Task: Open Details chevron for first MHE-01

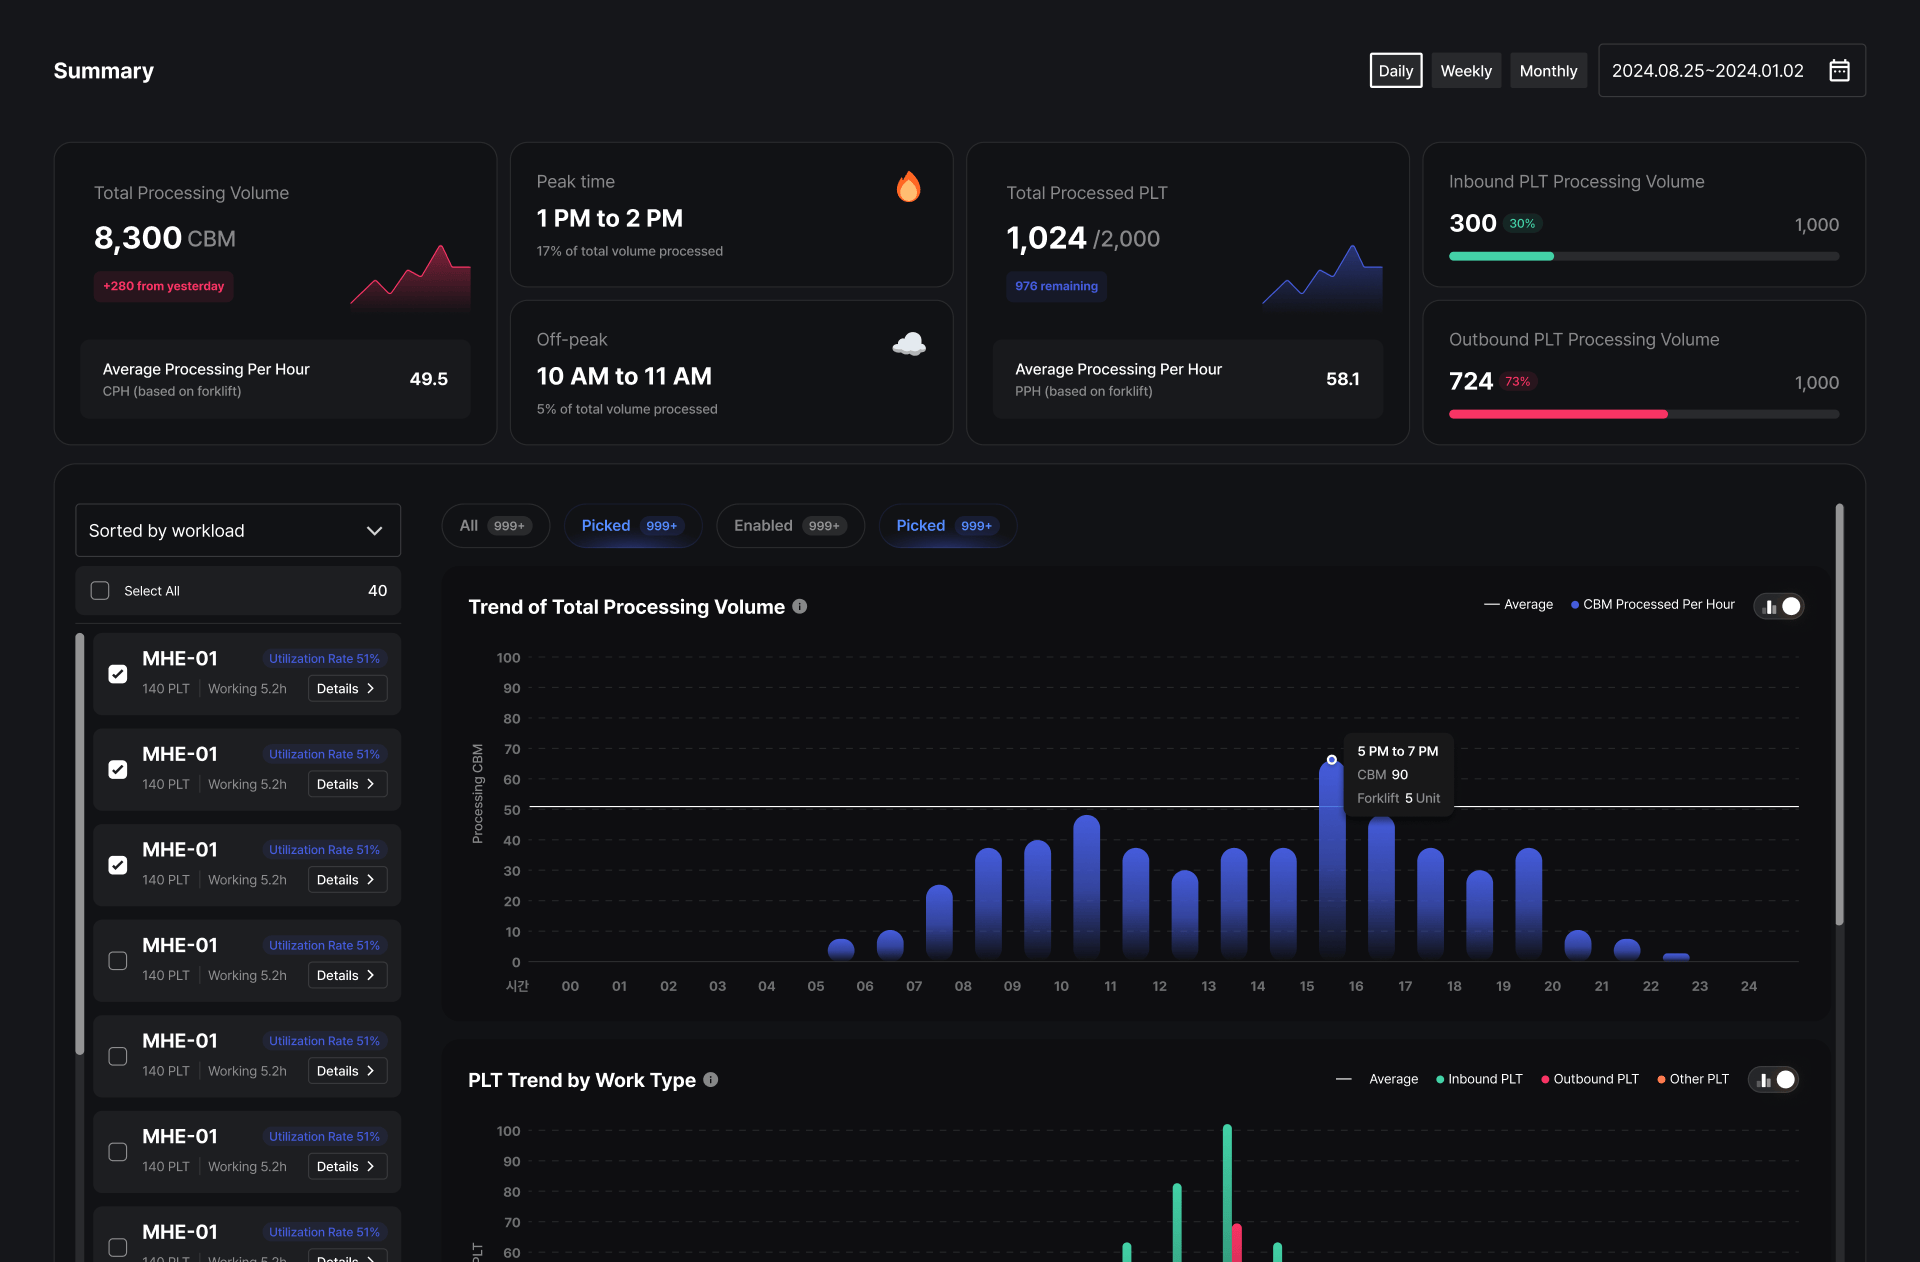Action: 370,689
